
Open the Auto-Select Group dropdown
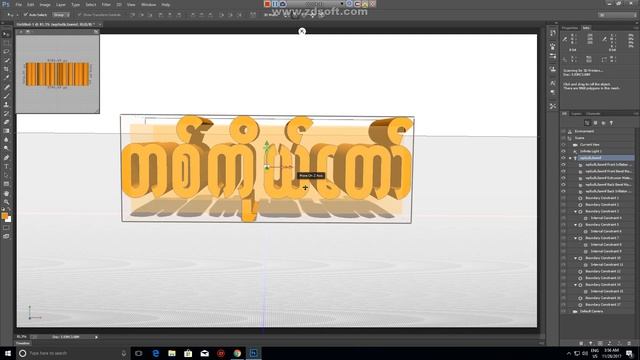61,15
